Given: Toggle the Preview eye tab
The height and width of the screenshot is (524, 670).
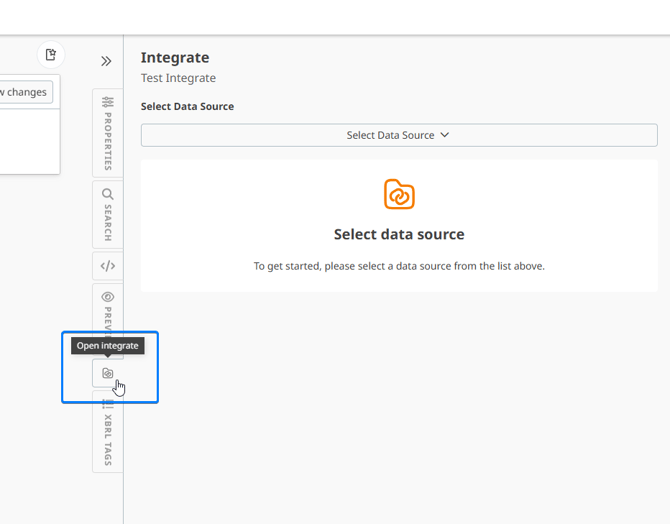Looking at the screenshot, I should [x=108, y=308].
